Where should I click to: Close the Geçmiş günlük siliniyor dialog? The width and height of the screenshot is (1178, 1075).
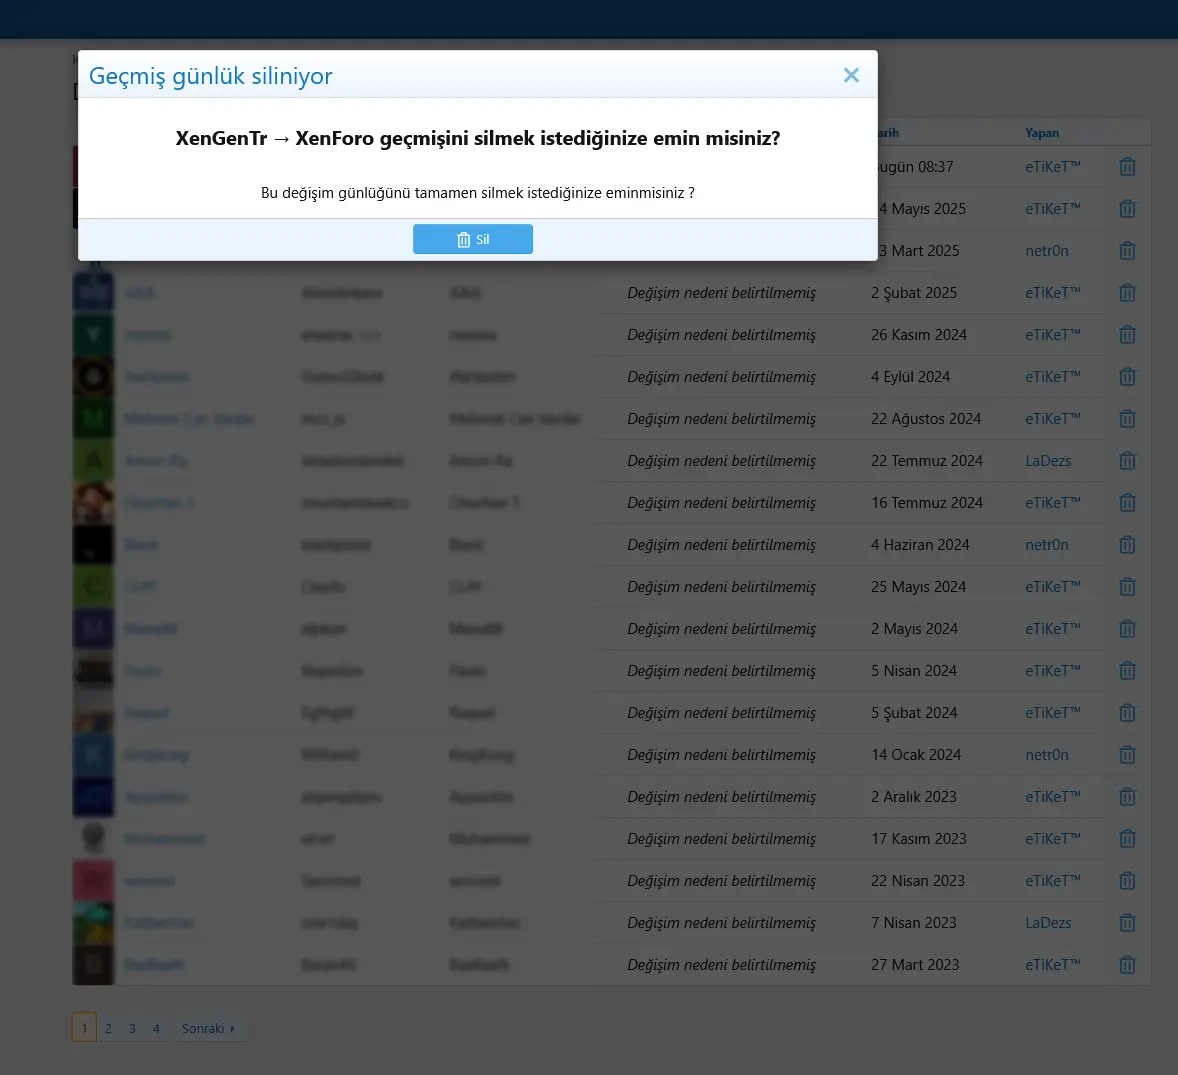pos(850,75)
